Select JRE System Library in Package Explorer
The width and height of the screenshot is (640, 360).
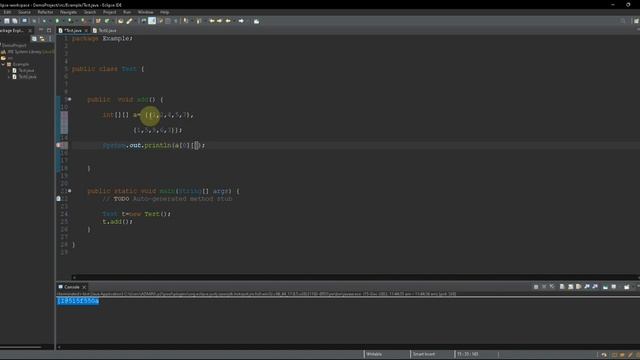(x=27, y=52)
